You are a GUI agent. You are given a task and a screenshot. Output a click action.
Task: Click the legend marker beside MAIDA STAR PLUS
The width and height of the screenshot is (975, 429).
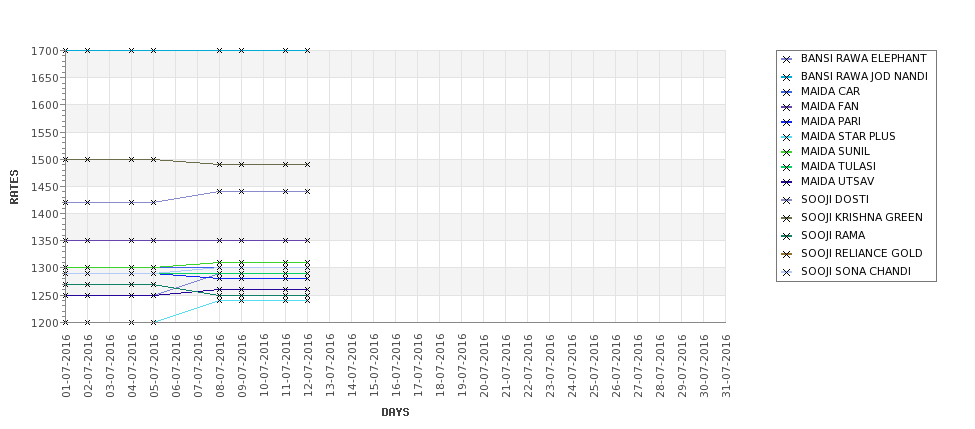point(787,137)
